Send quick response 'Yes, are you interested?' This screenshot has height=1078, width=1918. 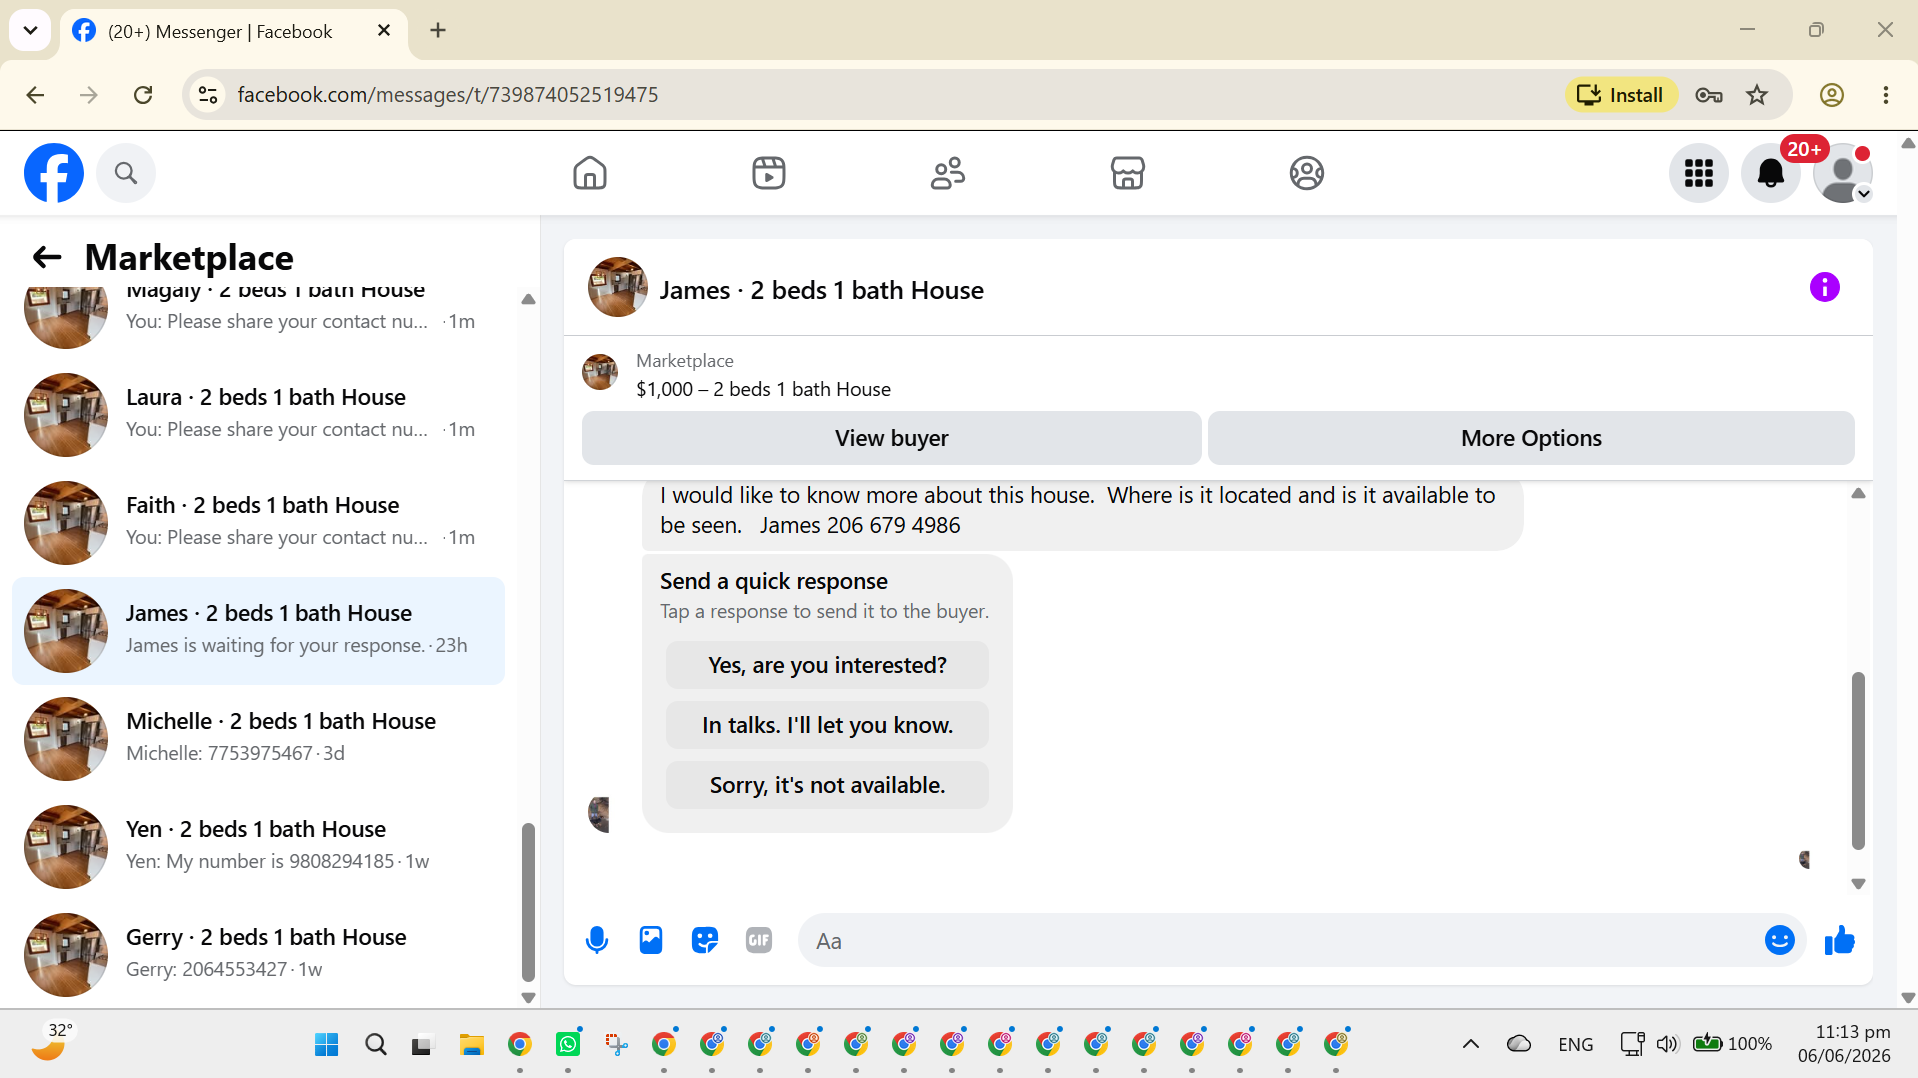[x=827, y=665]
